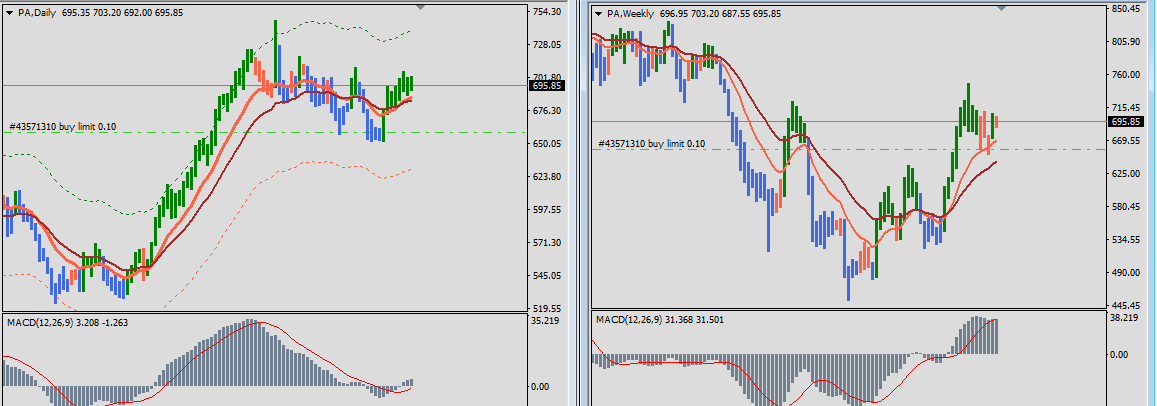The height and width of the screenshot is (406, 1157).
Task: Select the #43571310 buy limit label on Daily chart
Action: (x=63, y=127)
